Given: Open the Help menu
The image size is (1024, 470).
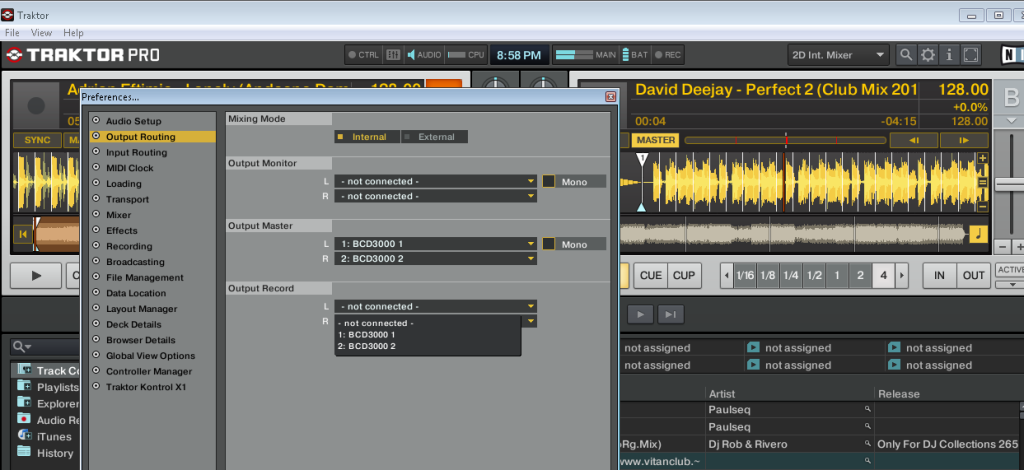Looking at the screenshot, I should coord(73,33).
